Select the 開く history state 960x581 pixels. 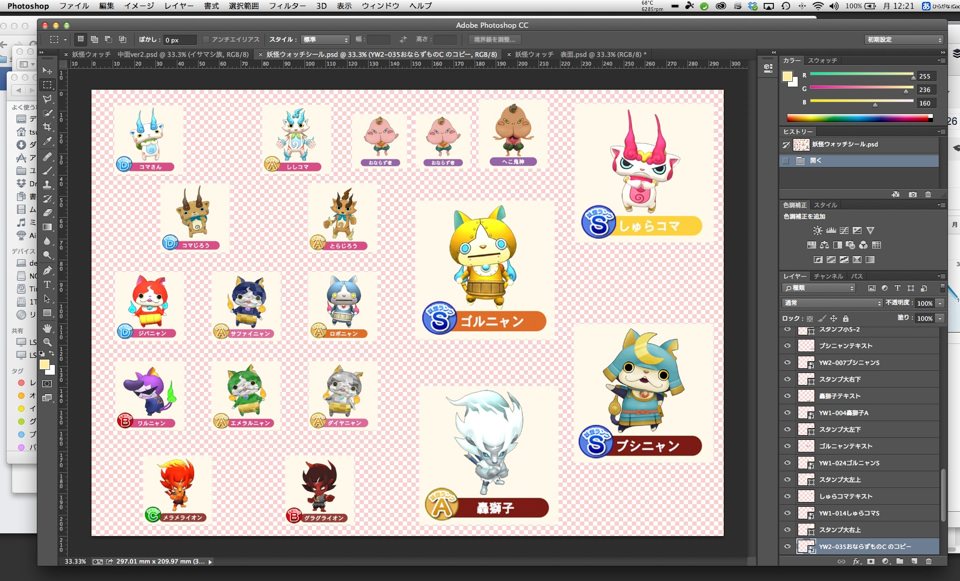(860, 161)
